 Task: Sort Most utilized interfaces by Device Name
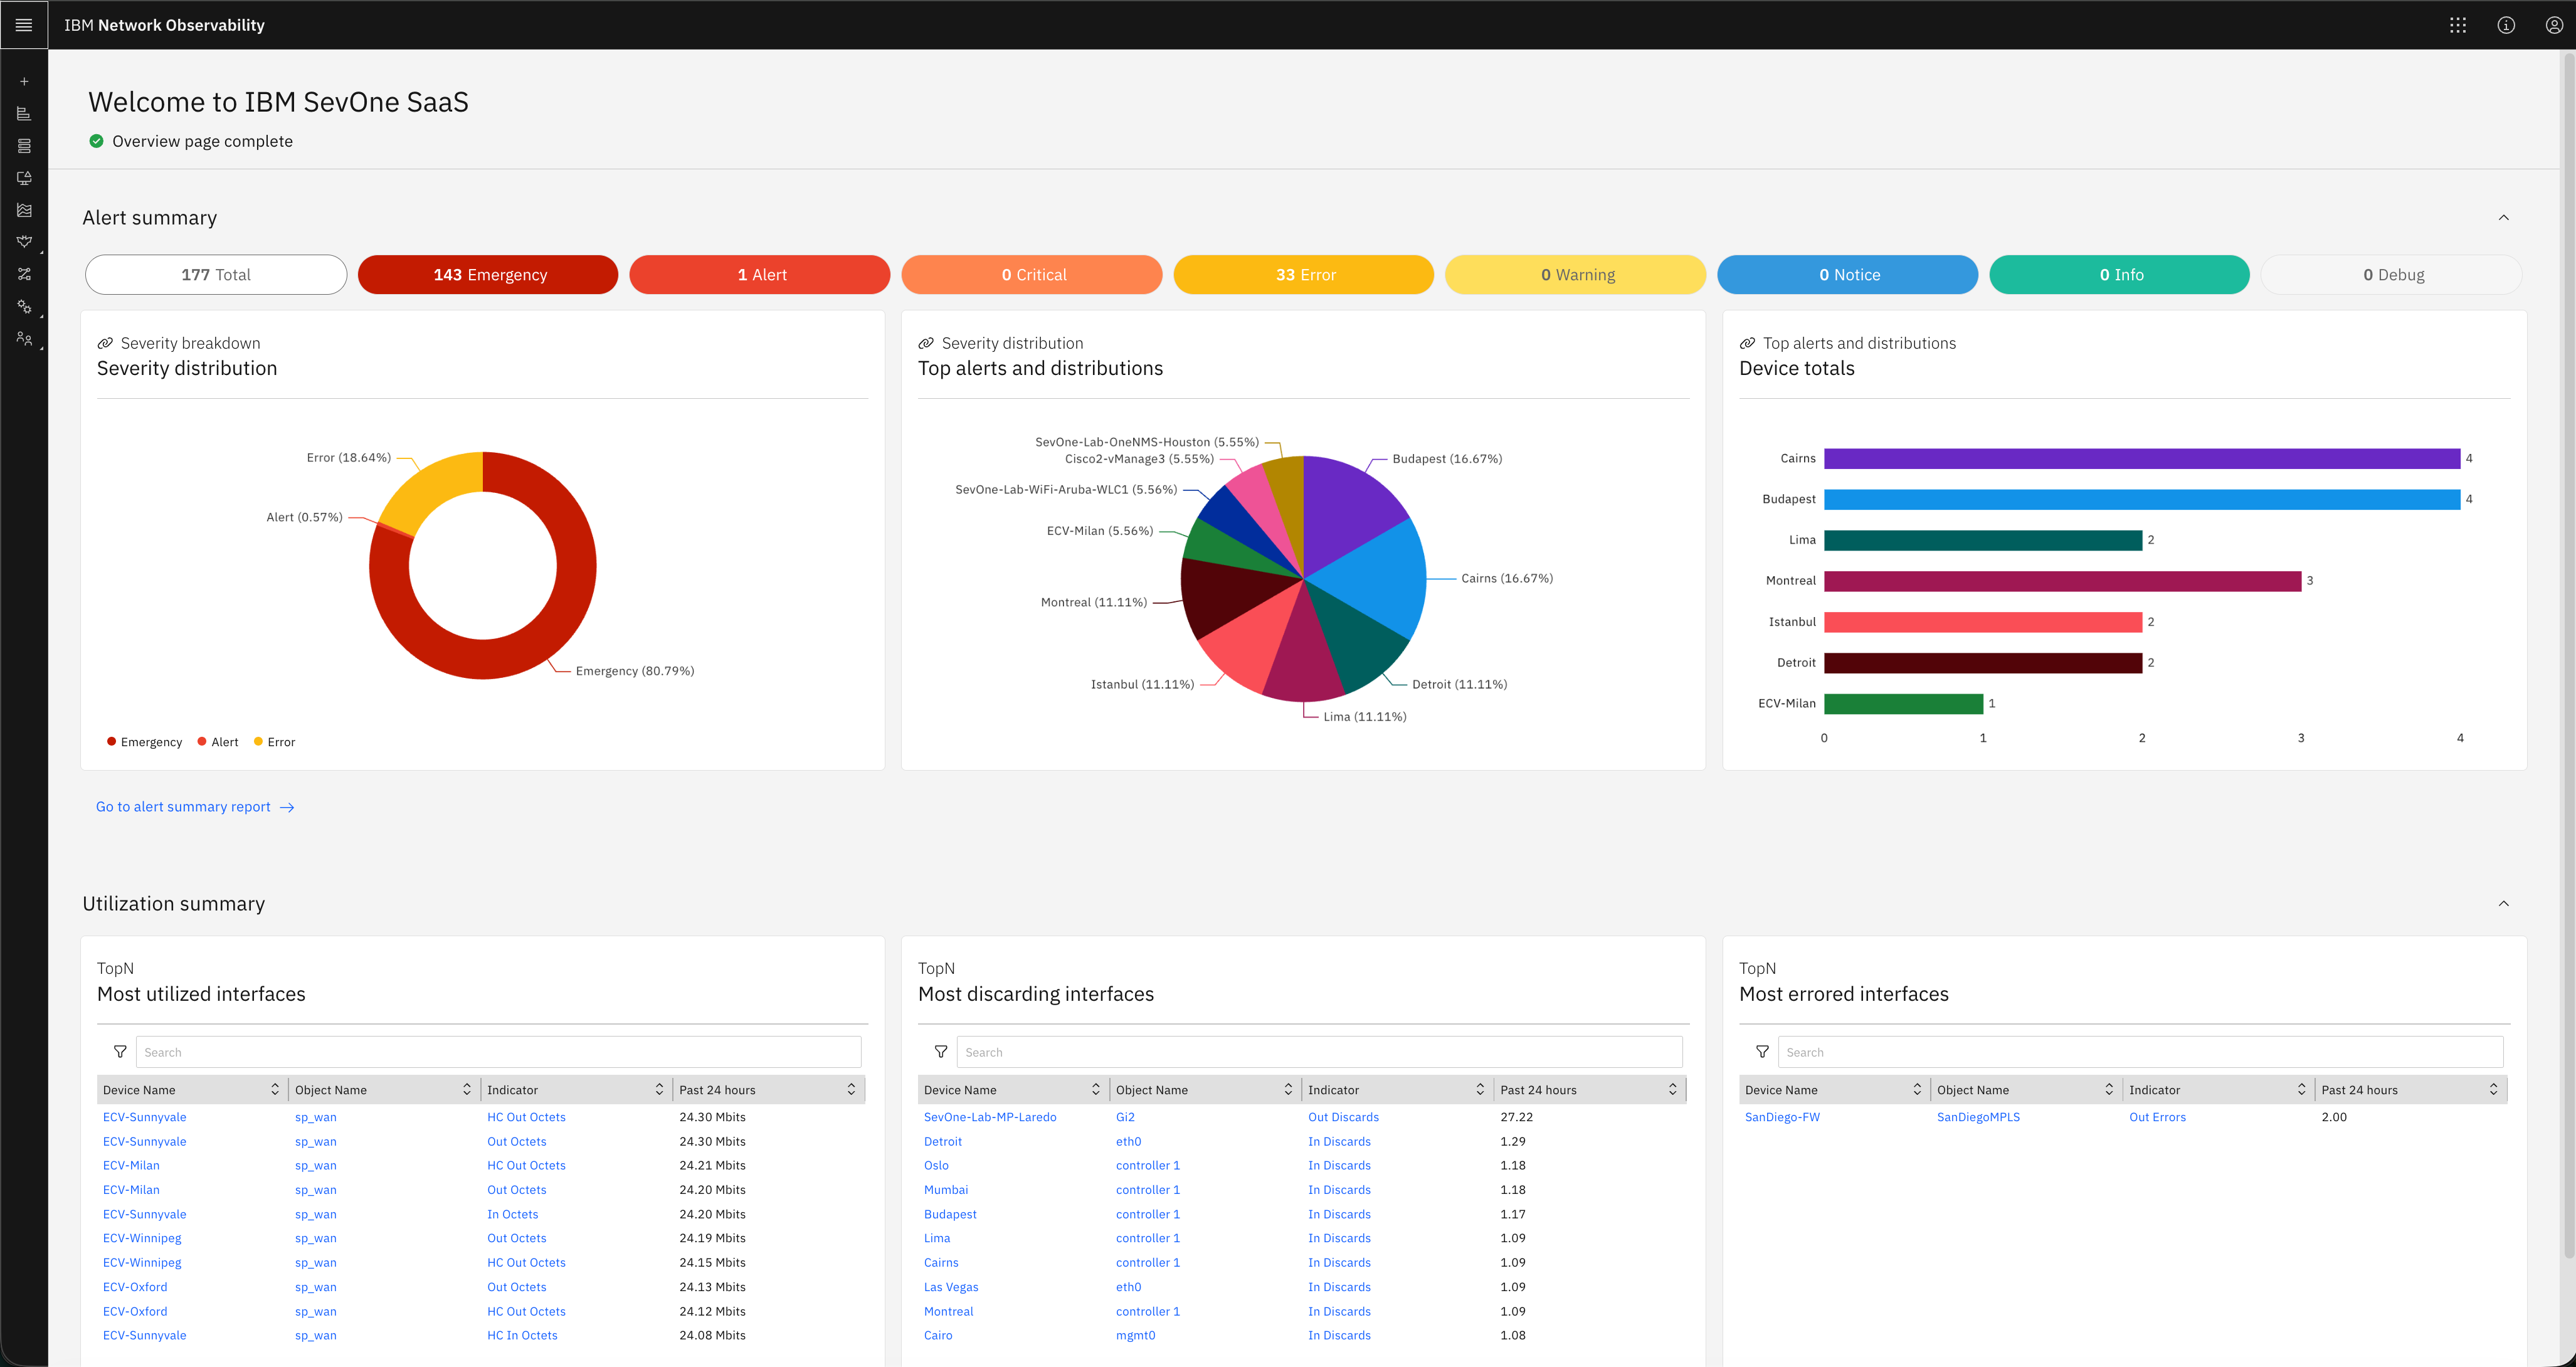274,1090
